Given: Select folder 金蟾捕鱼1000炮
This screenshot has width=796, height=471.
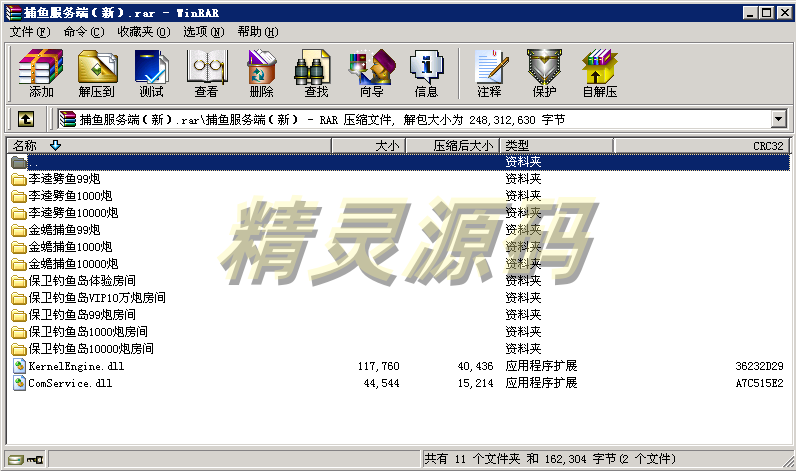Looking at the screenshot, I should pyautogui.click(x=70, y=247).
